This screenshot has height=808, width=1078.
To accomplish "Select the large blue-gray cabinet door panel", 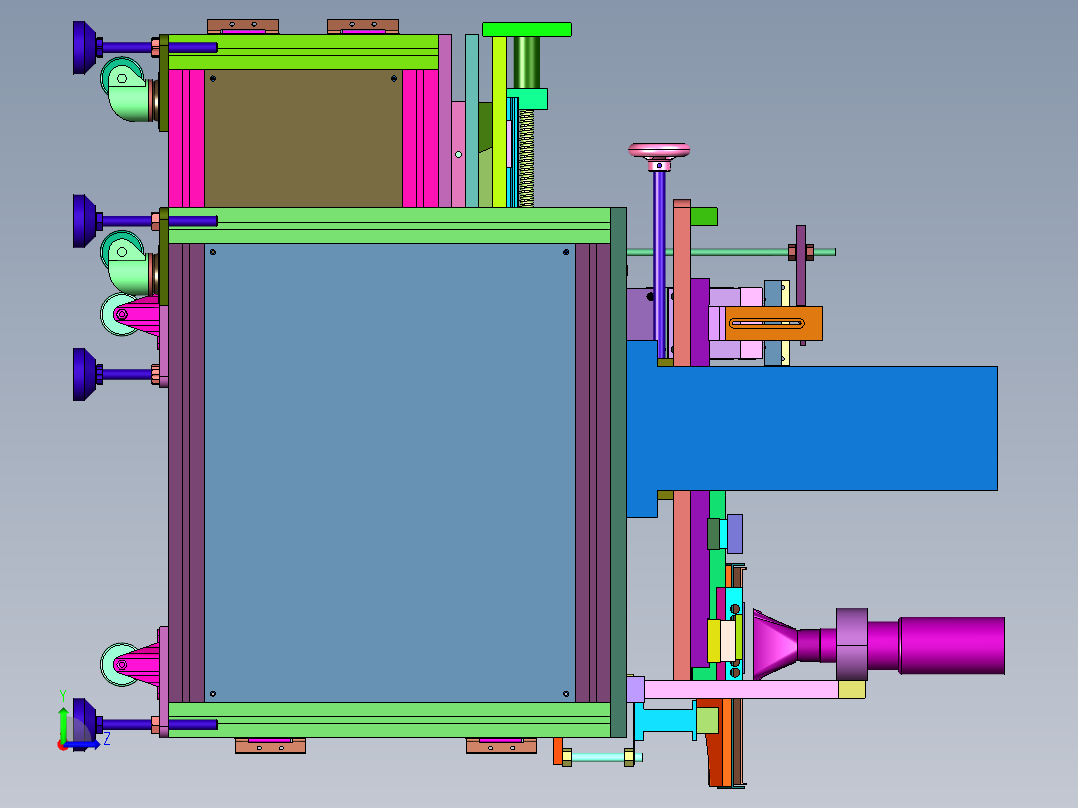I will pyautogui.click(x=389, y=472).
